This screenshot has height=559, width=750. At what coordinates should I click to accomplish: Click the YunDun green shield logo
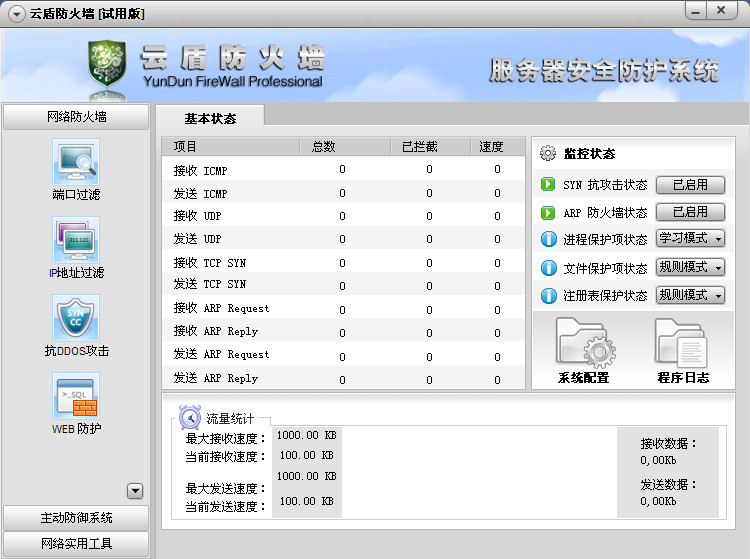click(x=107, y=64)
